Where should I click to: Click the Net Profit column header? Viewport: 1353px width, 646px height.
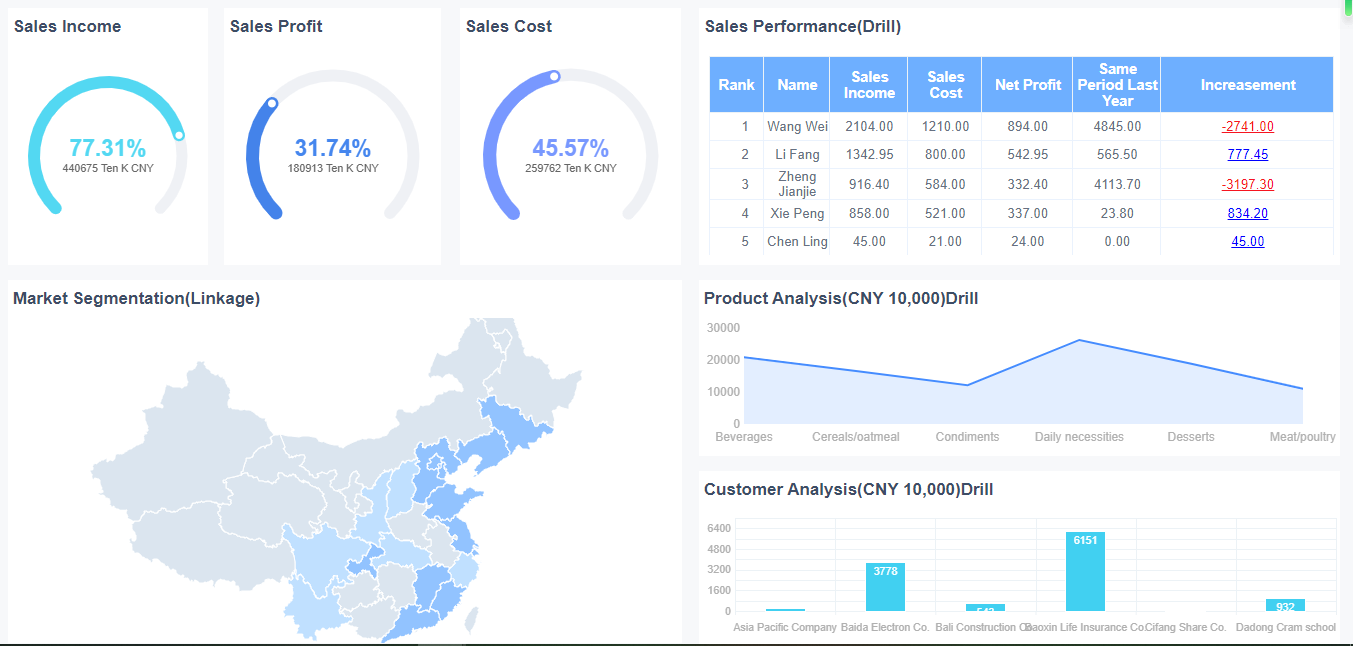click(x=1028, y=85)
